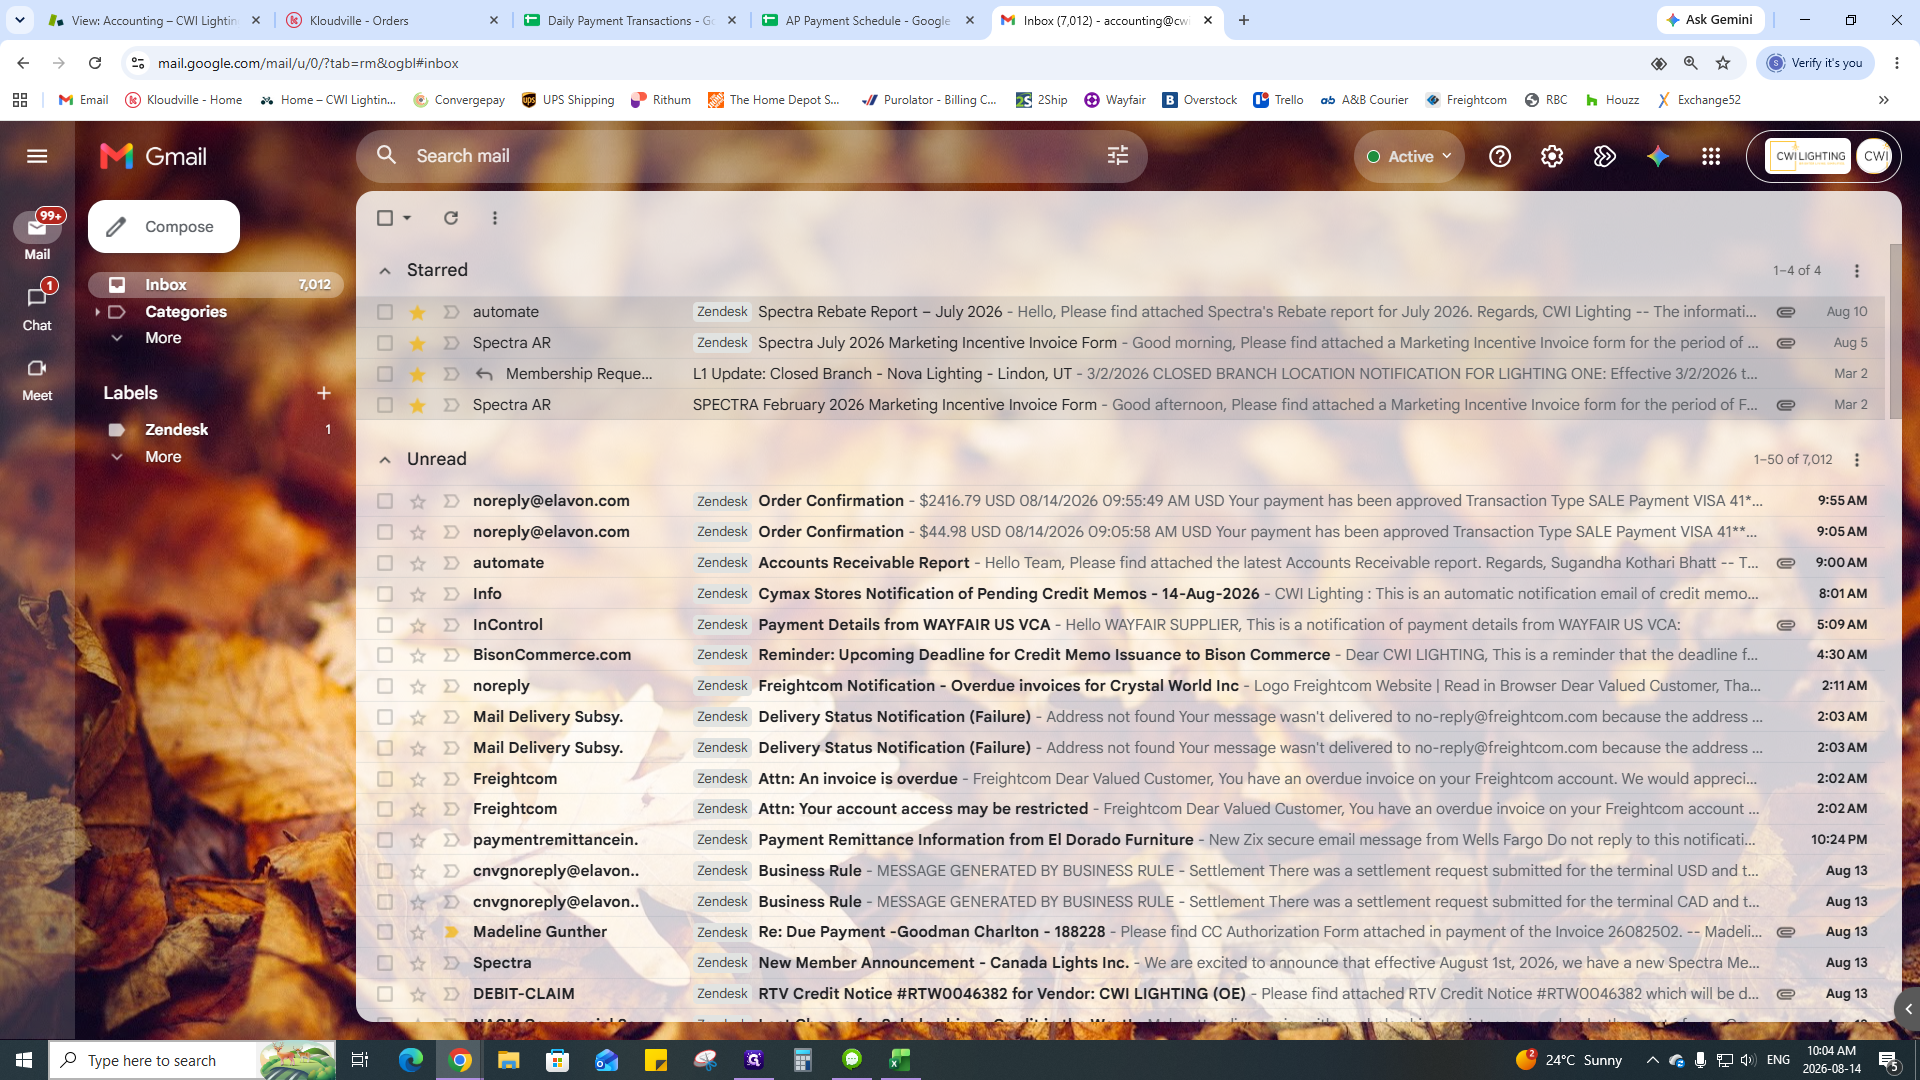Tick the master select-all checkbox
The width and height of the screenshot is (1920, 1080).
point(385,218)
